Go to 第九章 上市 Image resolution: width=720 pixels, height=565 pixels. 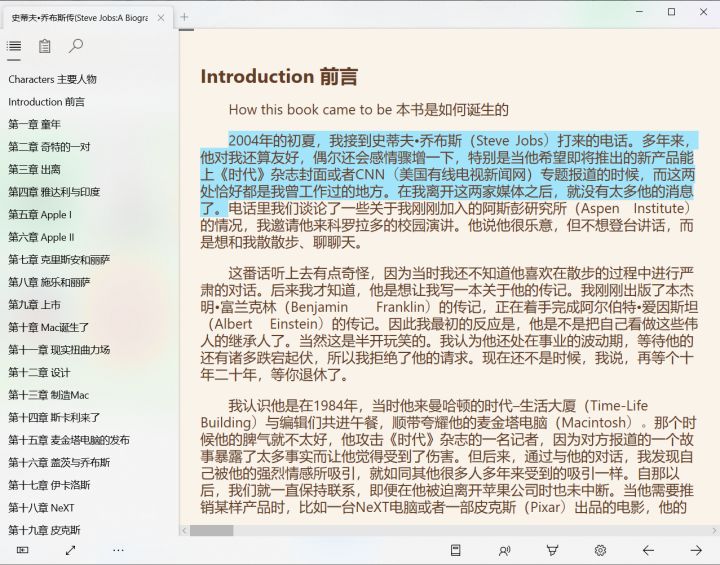coord(34,305)
